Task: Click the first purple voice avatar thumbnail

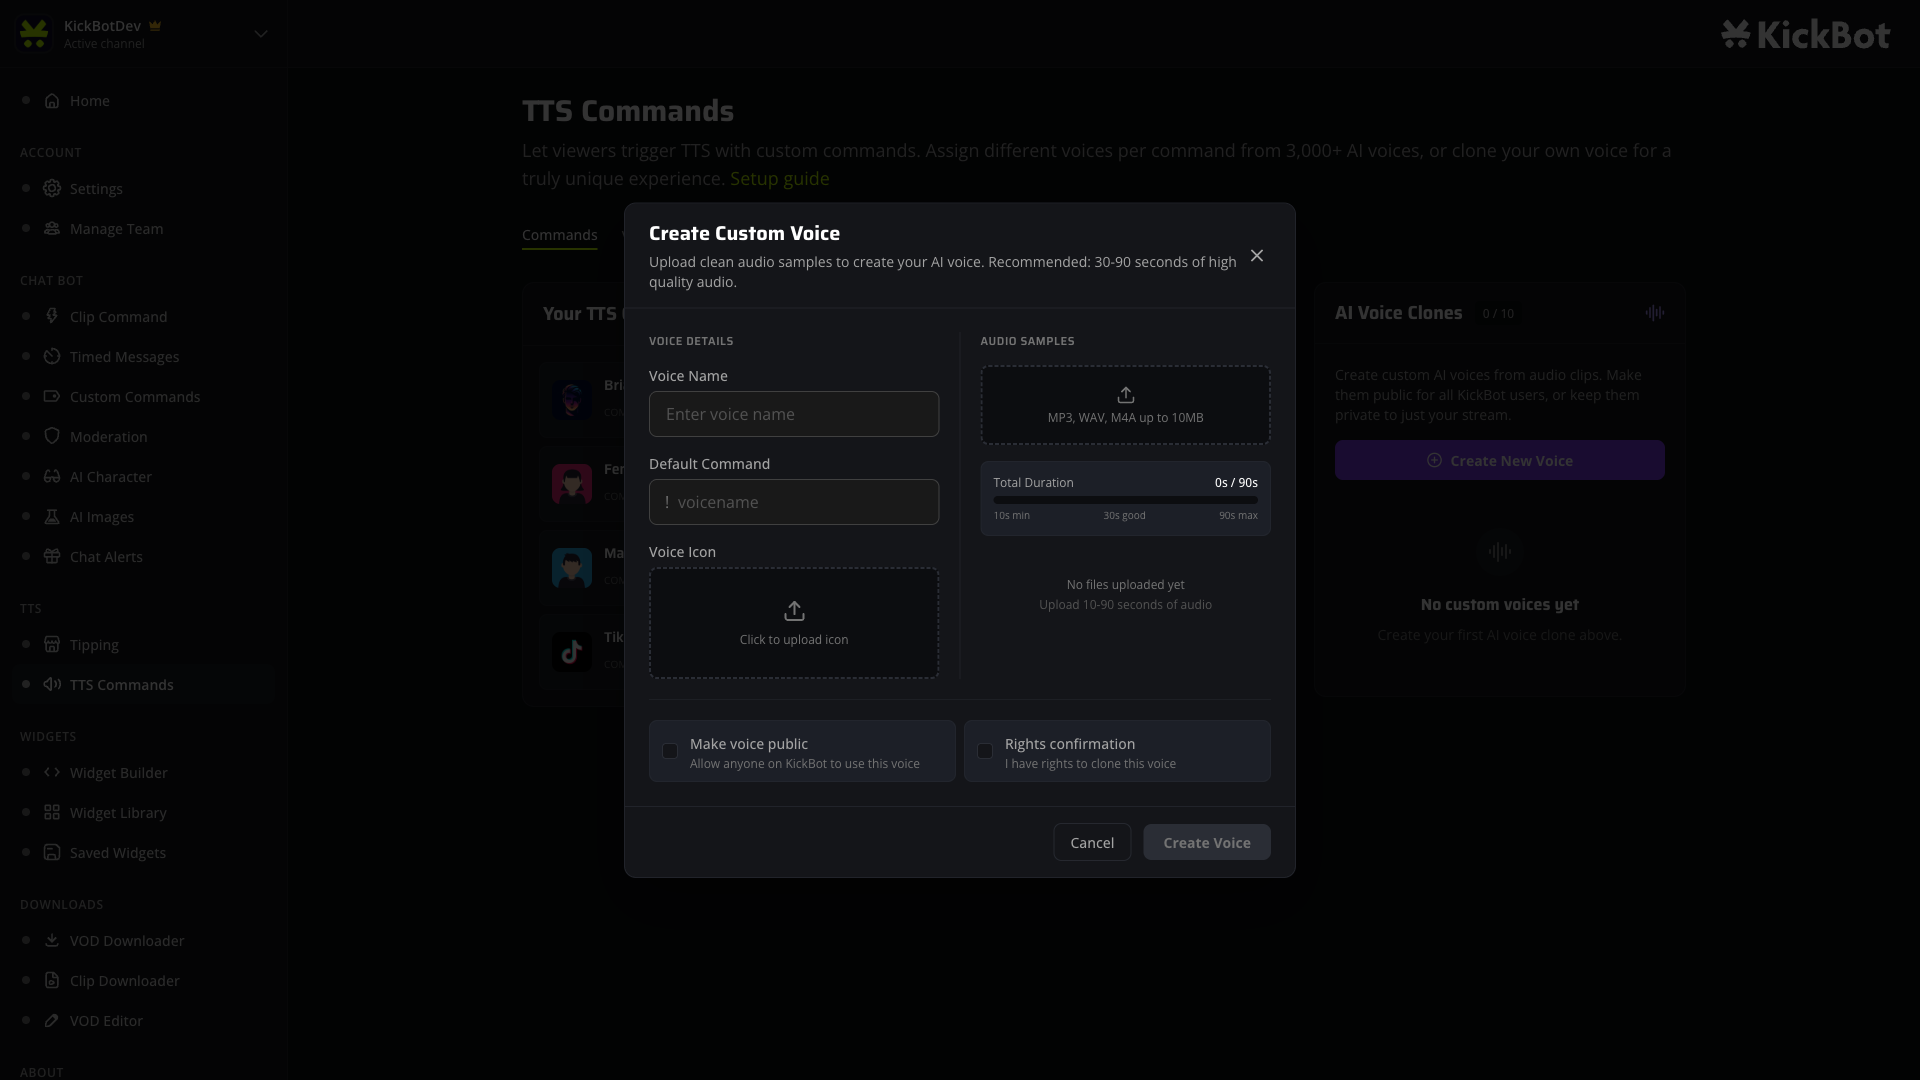Action: tap(572, 400)
